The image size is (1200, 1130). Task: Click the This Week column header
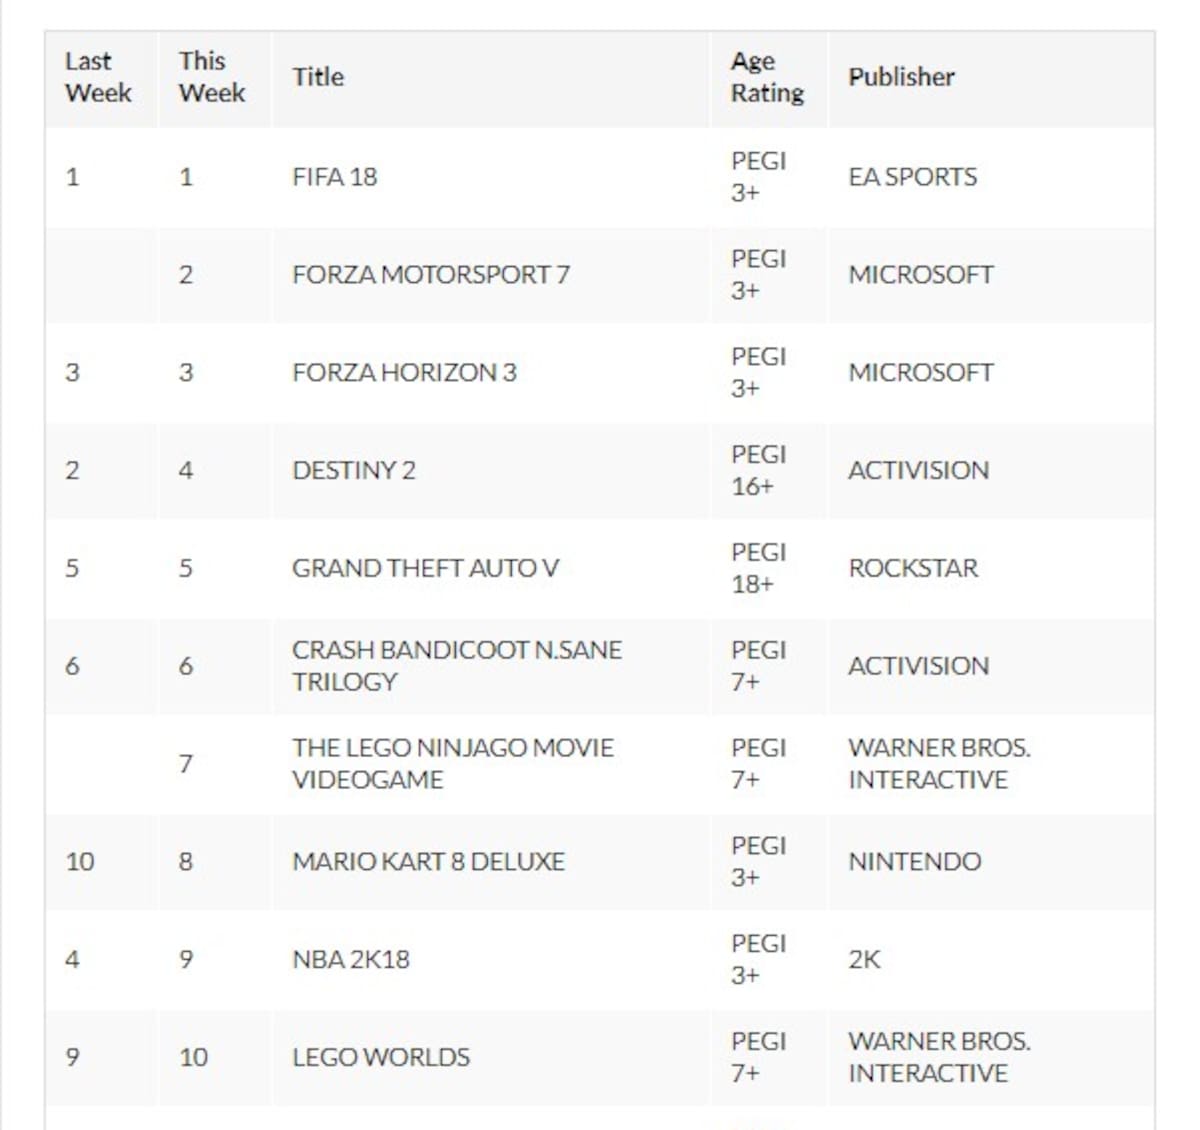(212, 77)
